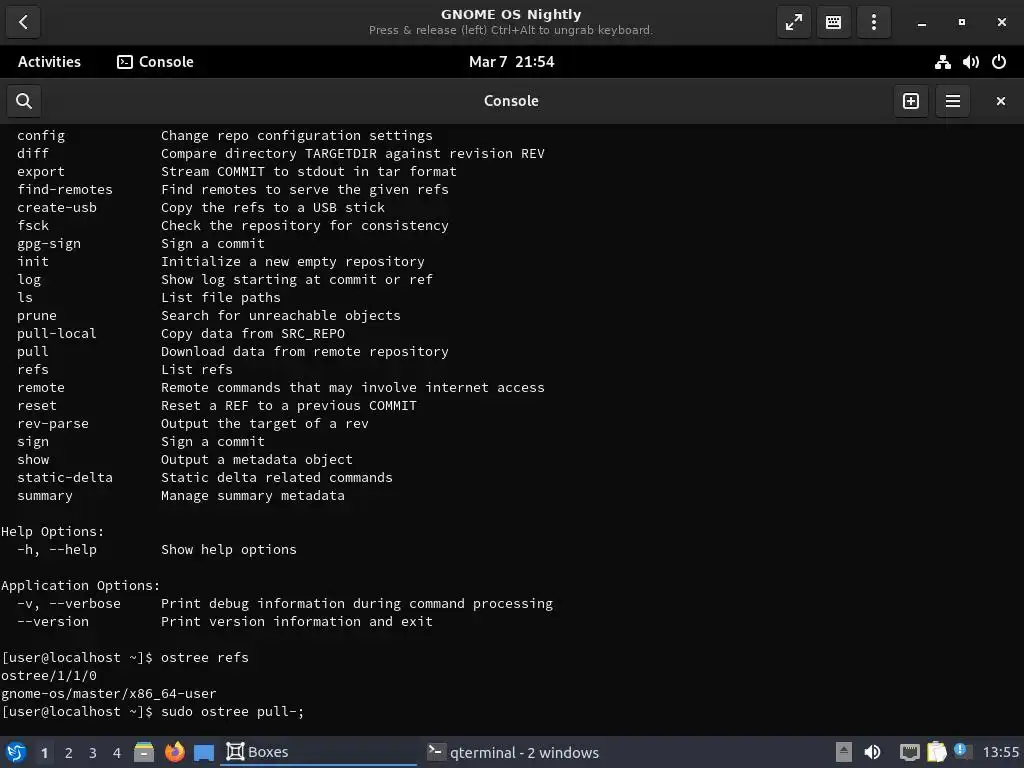Viewport: 1024px width, 768px height.
Task: Click the 'gnome-os/master/x86_64-user' output line
Action: [x=108, y=693]
